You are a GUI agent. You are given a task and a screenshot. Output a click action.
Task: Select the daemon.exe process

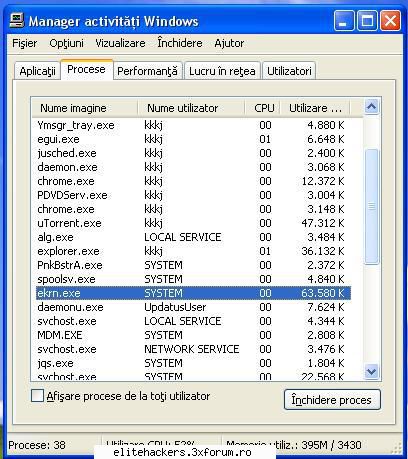tap(192, 167)
